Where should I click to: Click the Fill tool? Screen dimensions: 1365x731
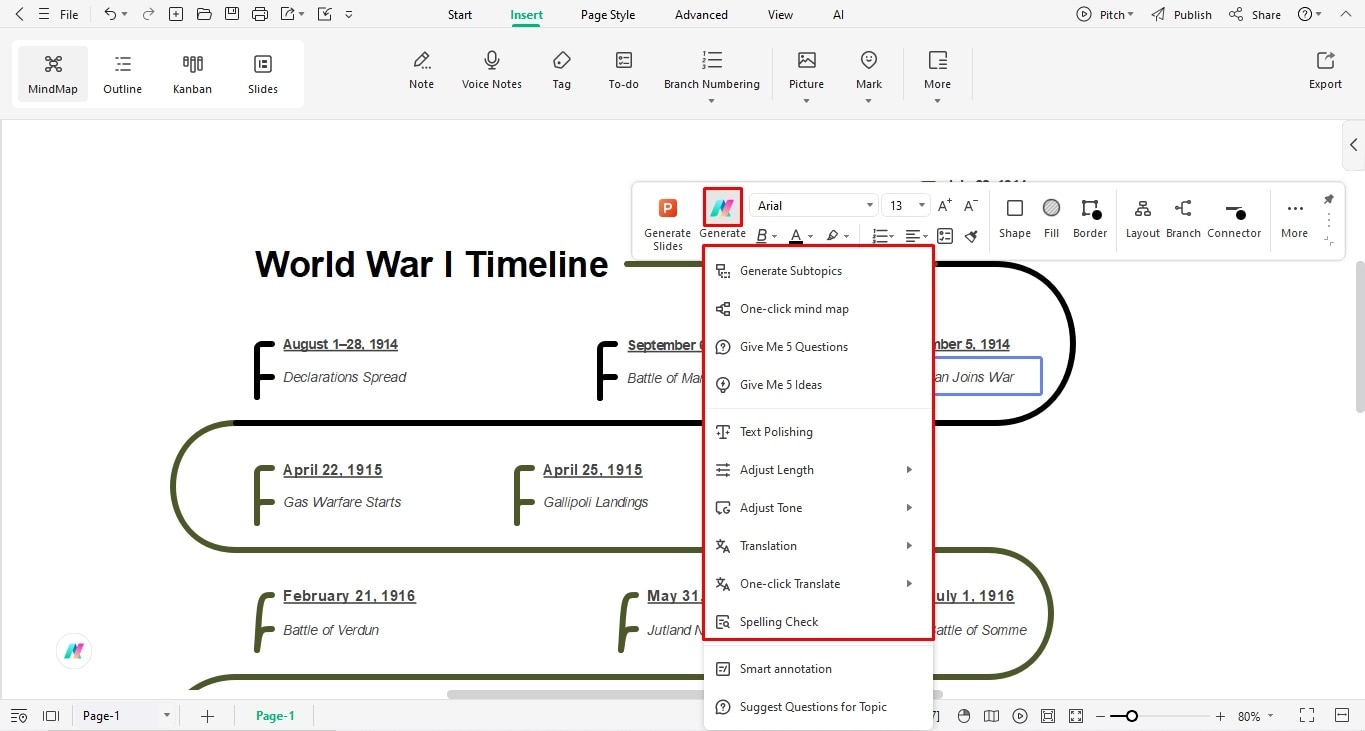1051,219
